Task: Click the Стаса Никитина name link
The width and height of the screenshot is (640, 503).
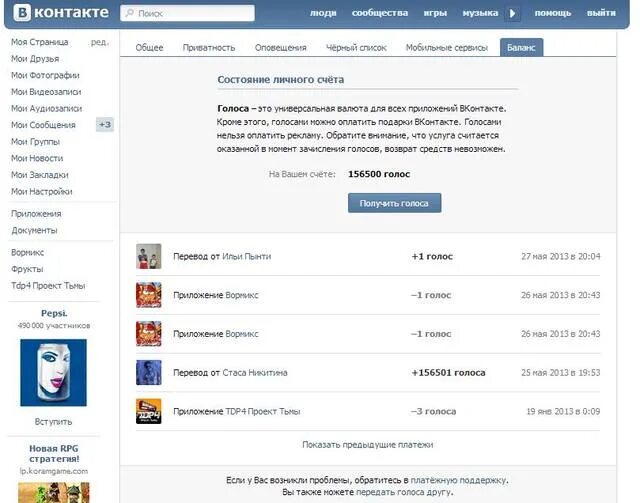Action: [x=255, y=372]
